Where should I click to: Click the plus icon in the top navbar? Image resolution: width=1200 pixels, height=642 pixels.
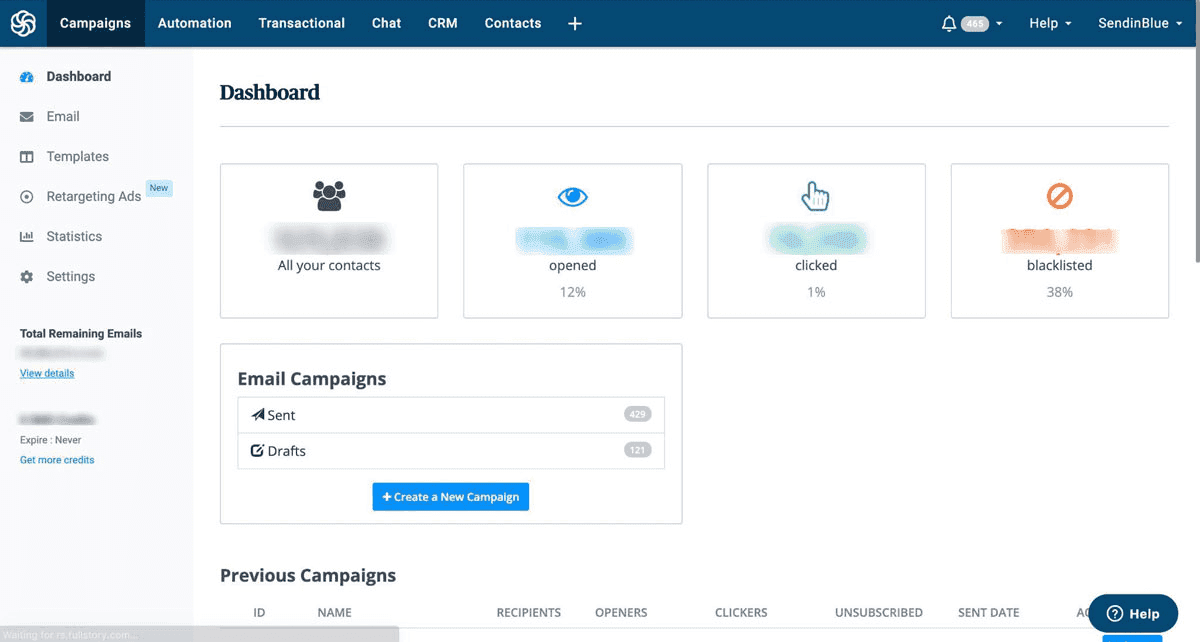[x=574, y=22]
